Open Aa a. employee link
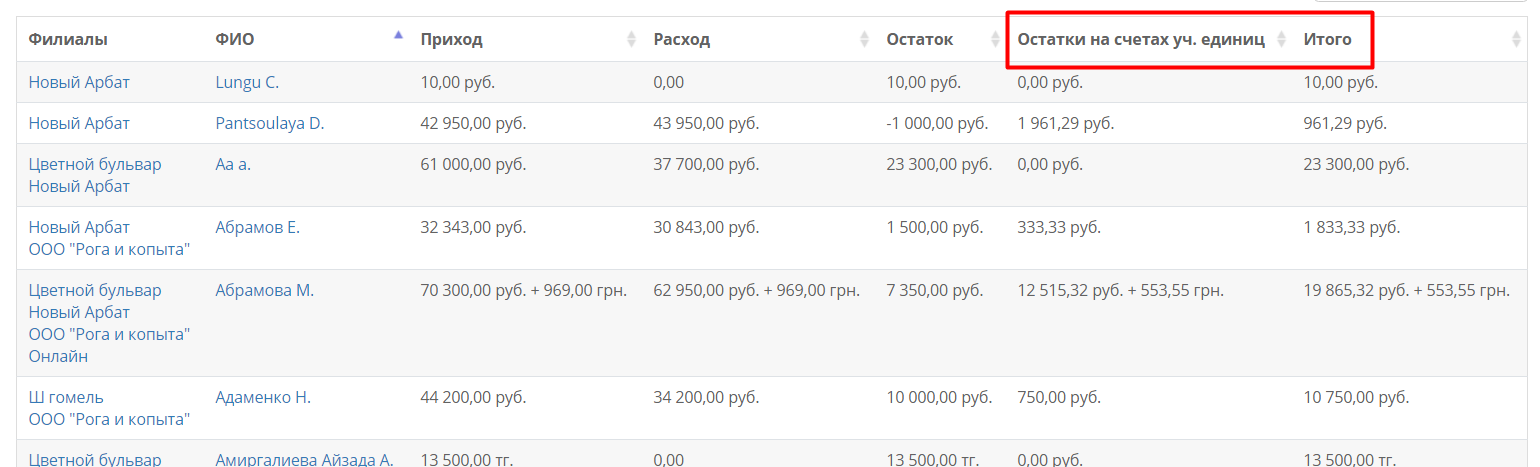The image size is (1540, 467). tap(233, 164)
